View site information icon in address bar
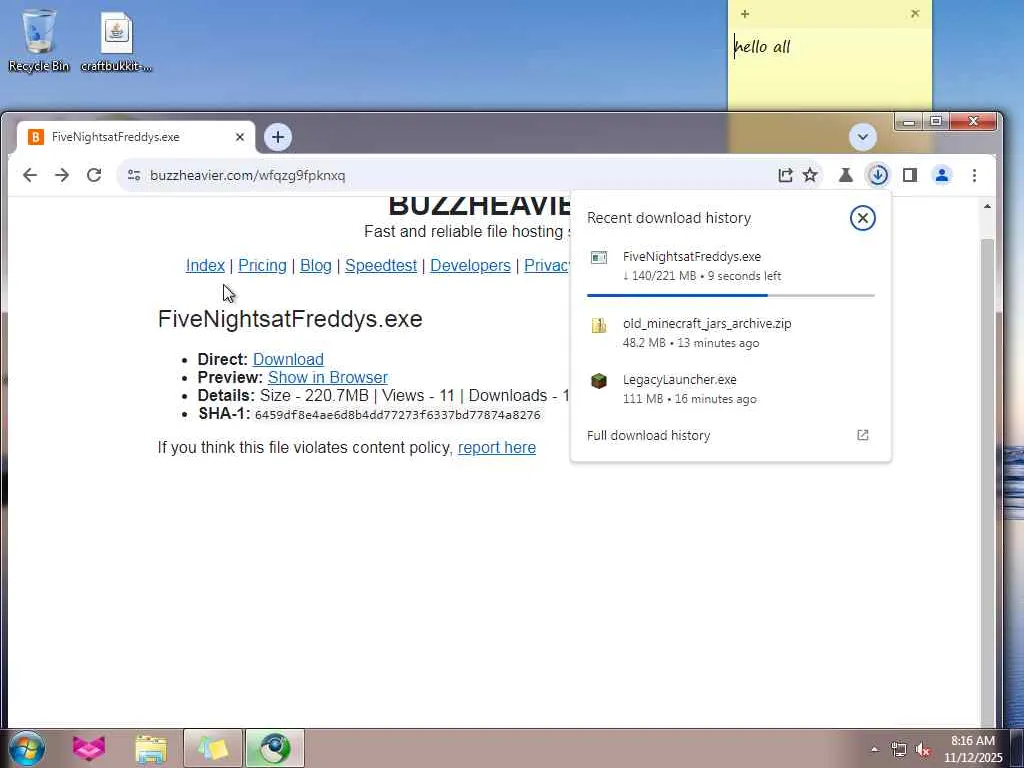1024x768 pixels. point(134,175)
